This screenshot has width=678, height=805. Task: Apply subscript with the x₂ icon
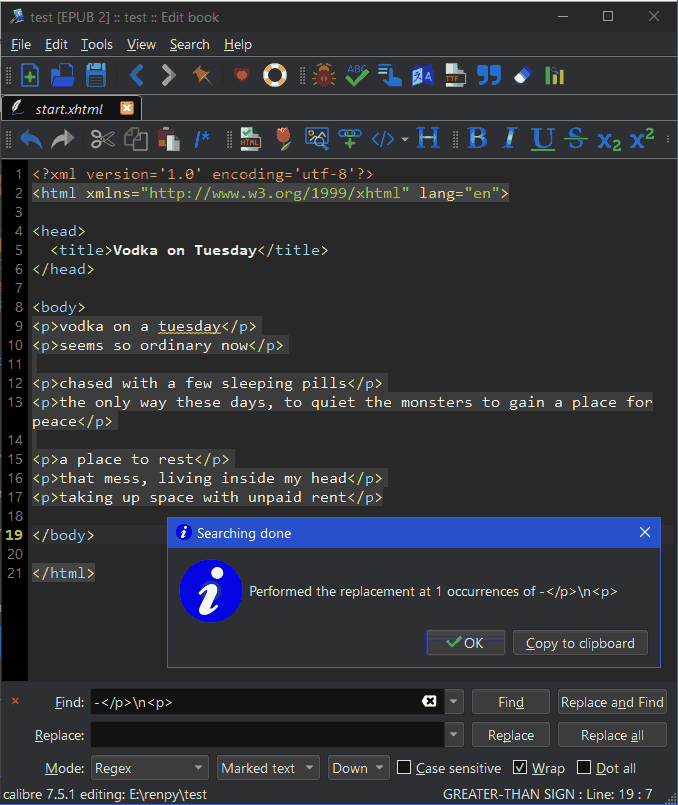609,141
